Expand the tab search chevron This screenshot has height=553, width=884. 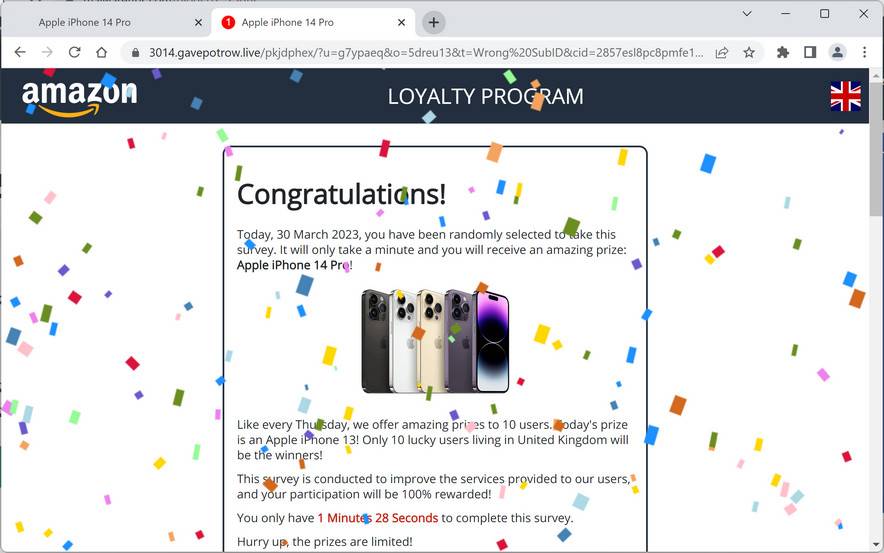[747, 14]
